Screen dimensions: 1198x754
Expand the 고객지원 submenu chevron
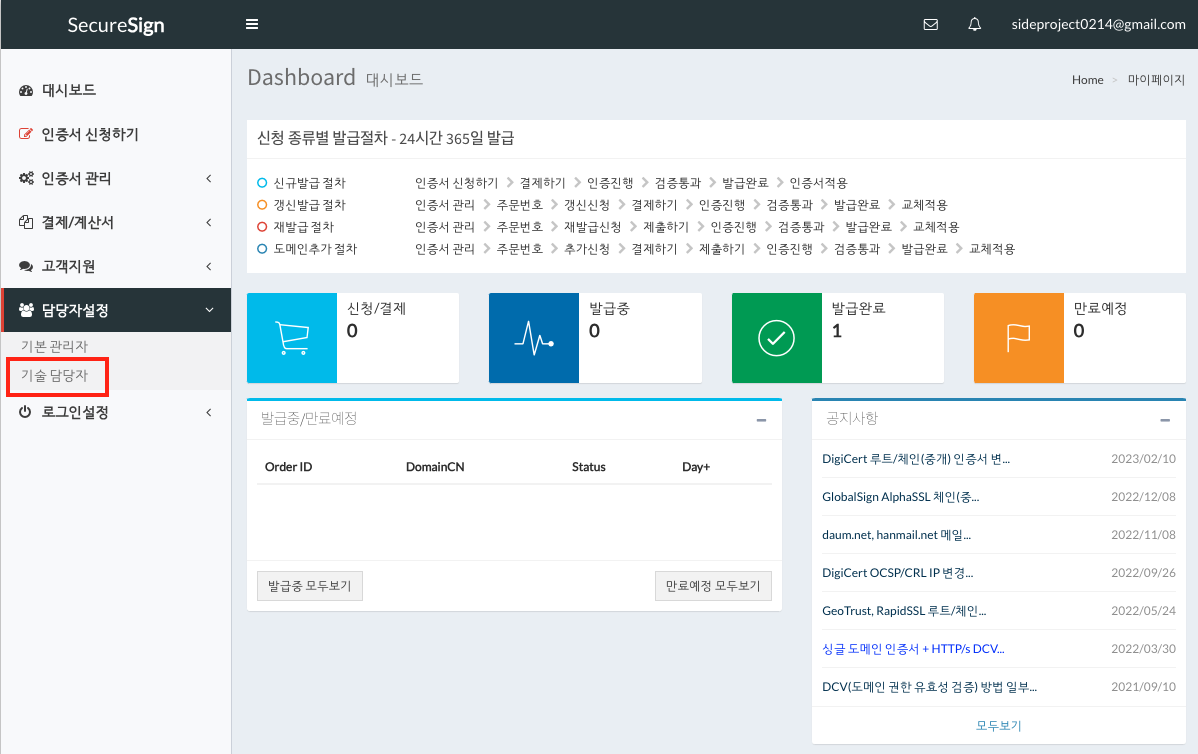click(x=209, y=267)
